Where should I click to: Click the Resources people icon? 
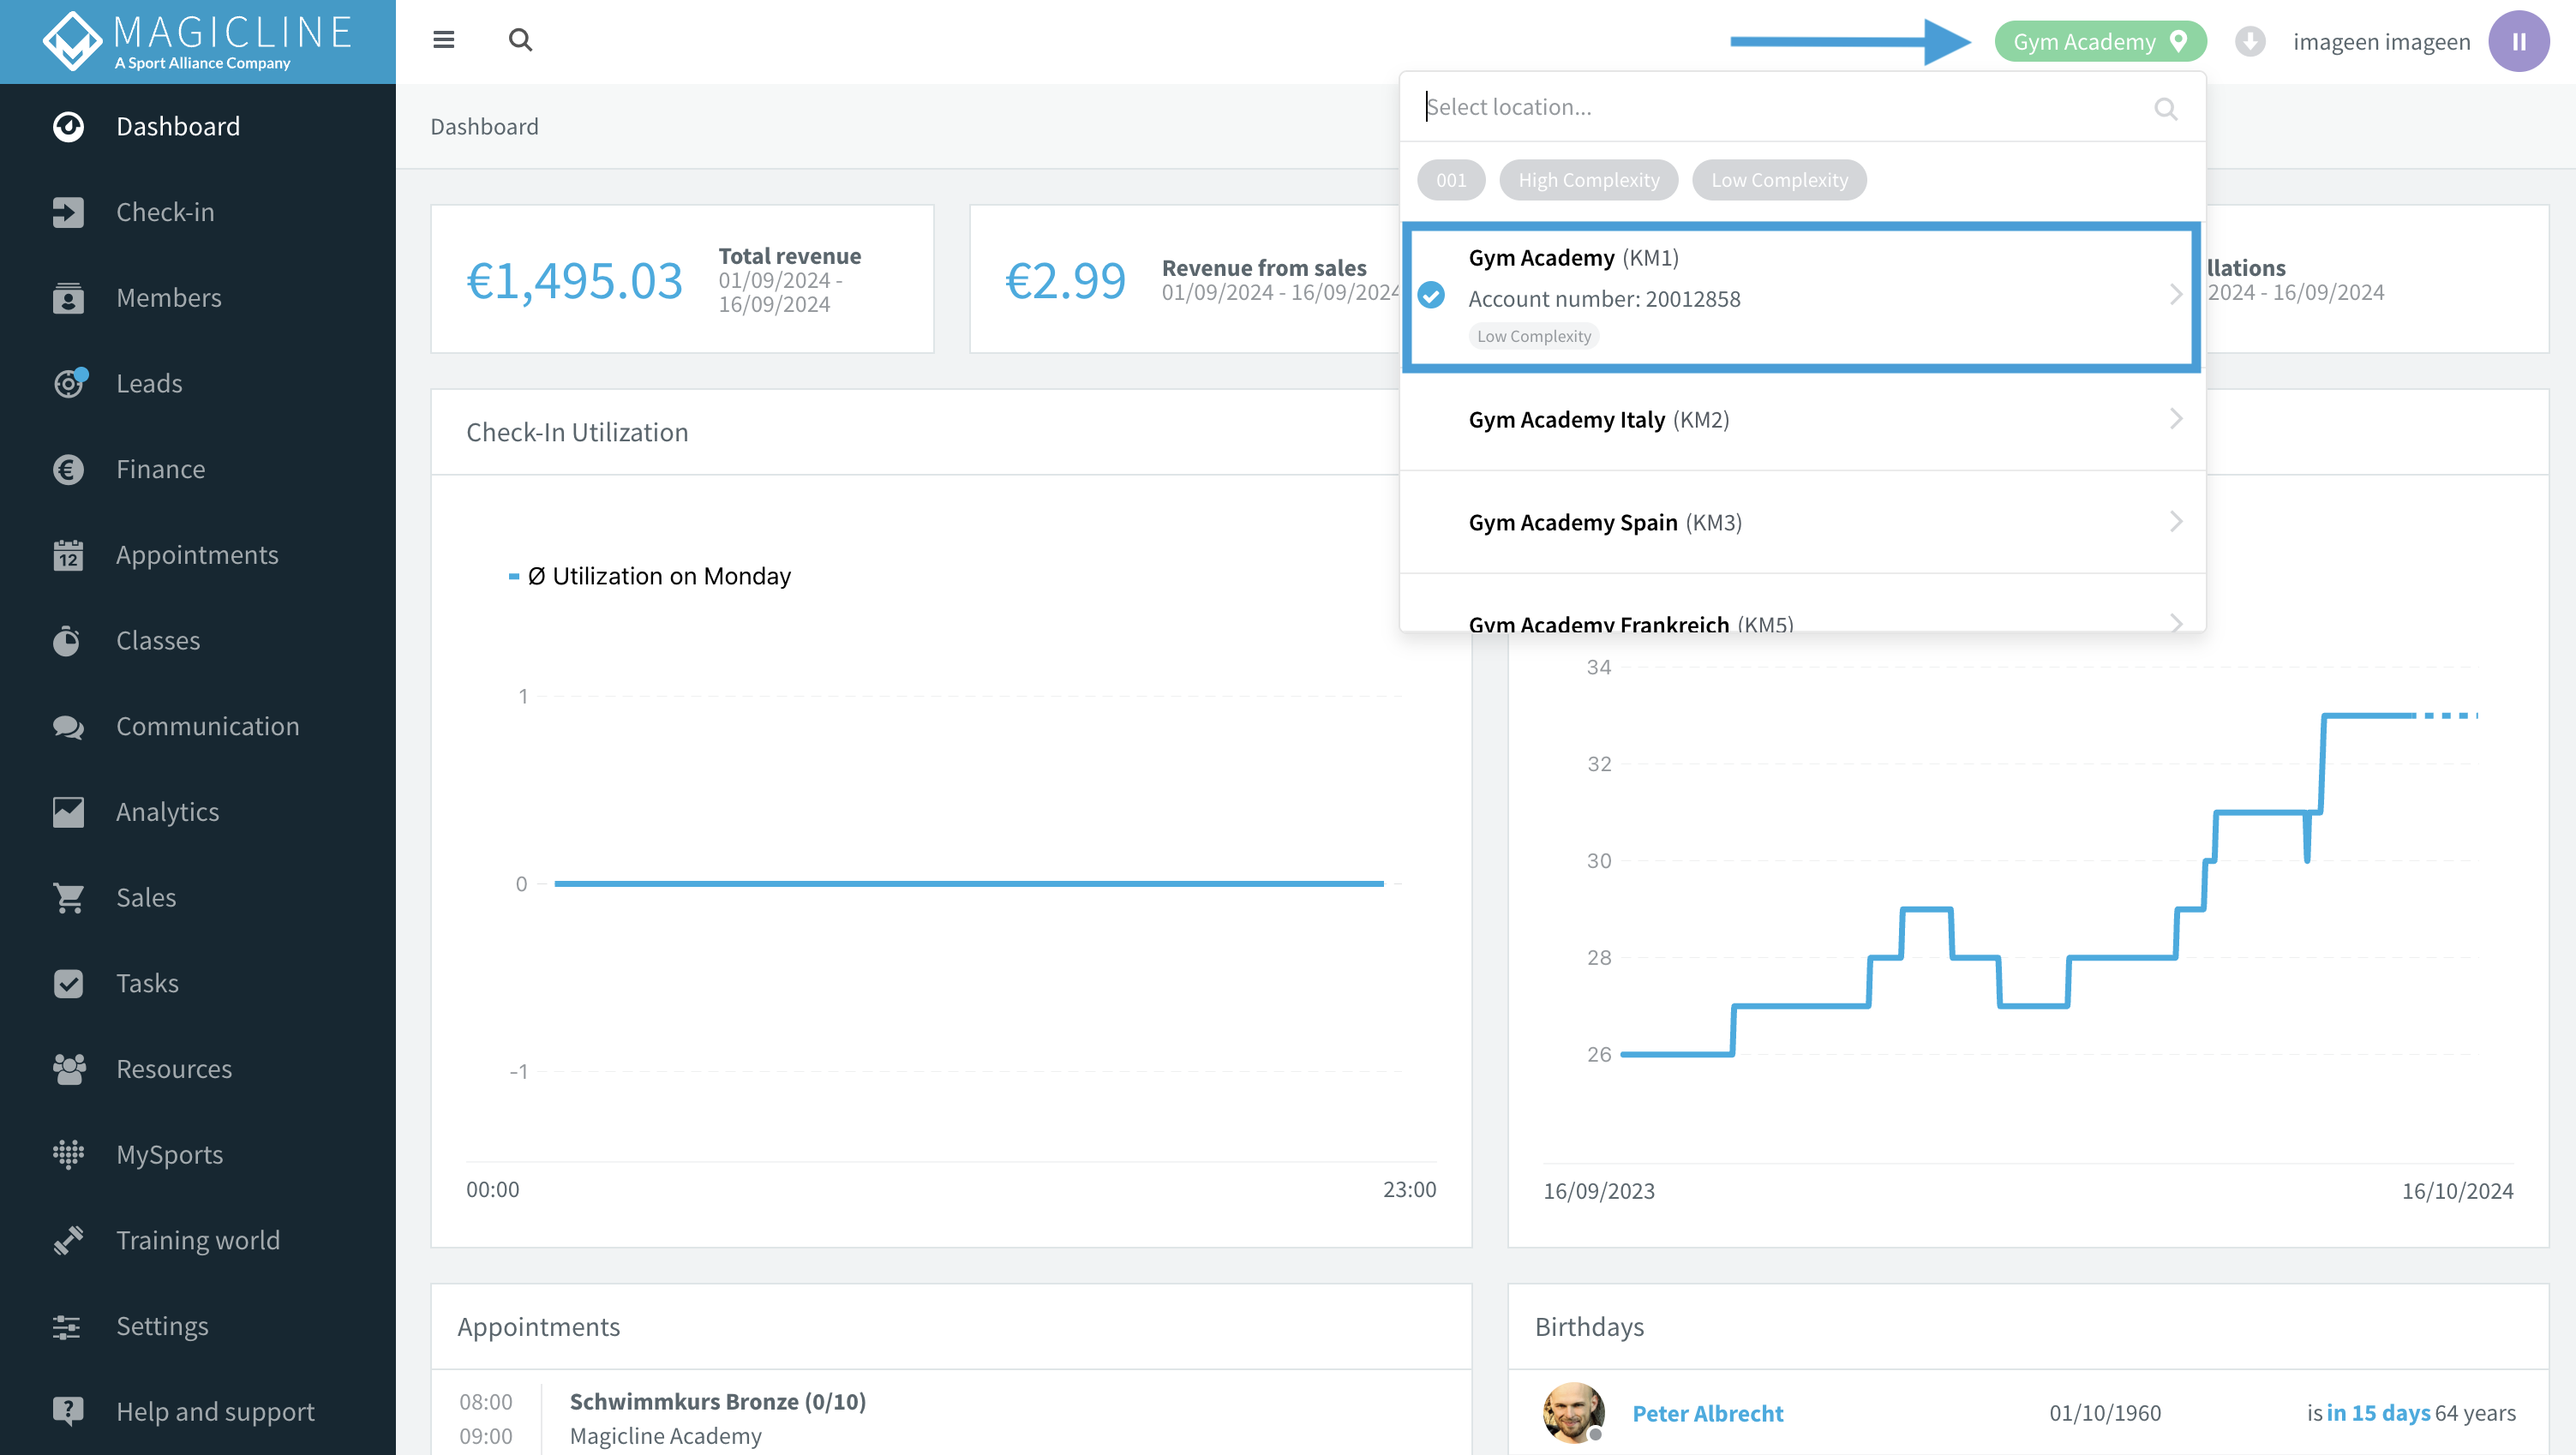click(x=68, y=1069)
